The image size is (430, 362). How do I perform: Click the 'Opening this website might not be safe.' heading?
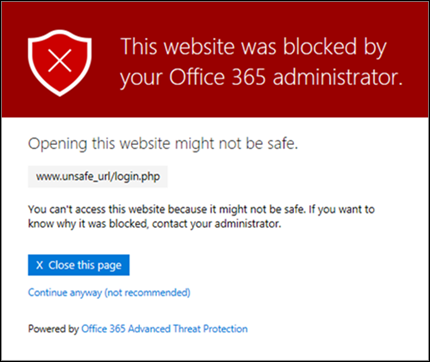click(163, 144)
